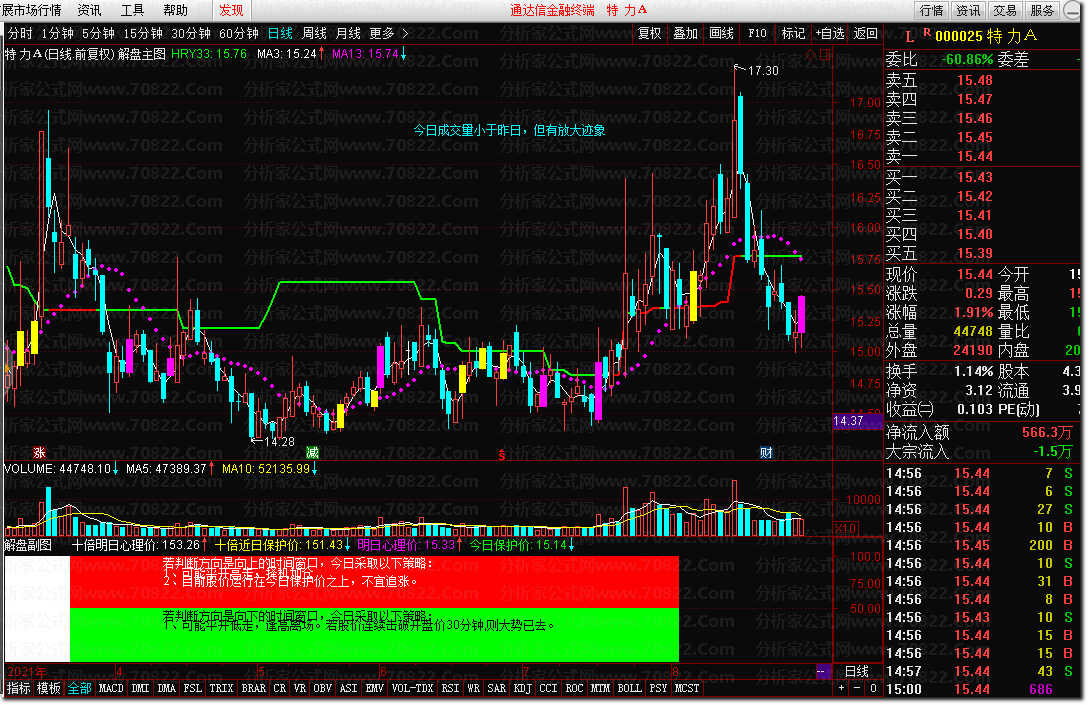1089x705 pixels.
Task: Switch to 1分钟 period
Action: tap(58, 33)
